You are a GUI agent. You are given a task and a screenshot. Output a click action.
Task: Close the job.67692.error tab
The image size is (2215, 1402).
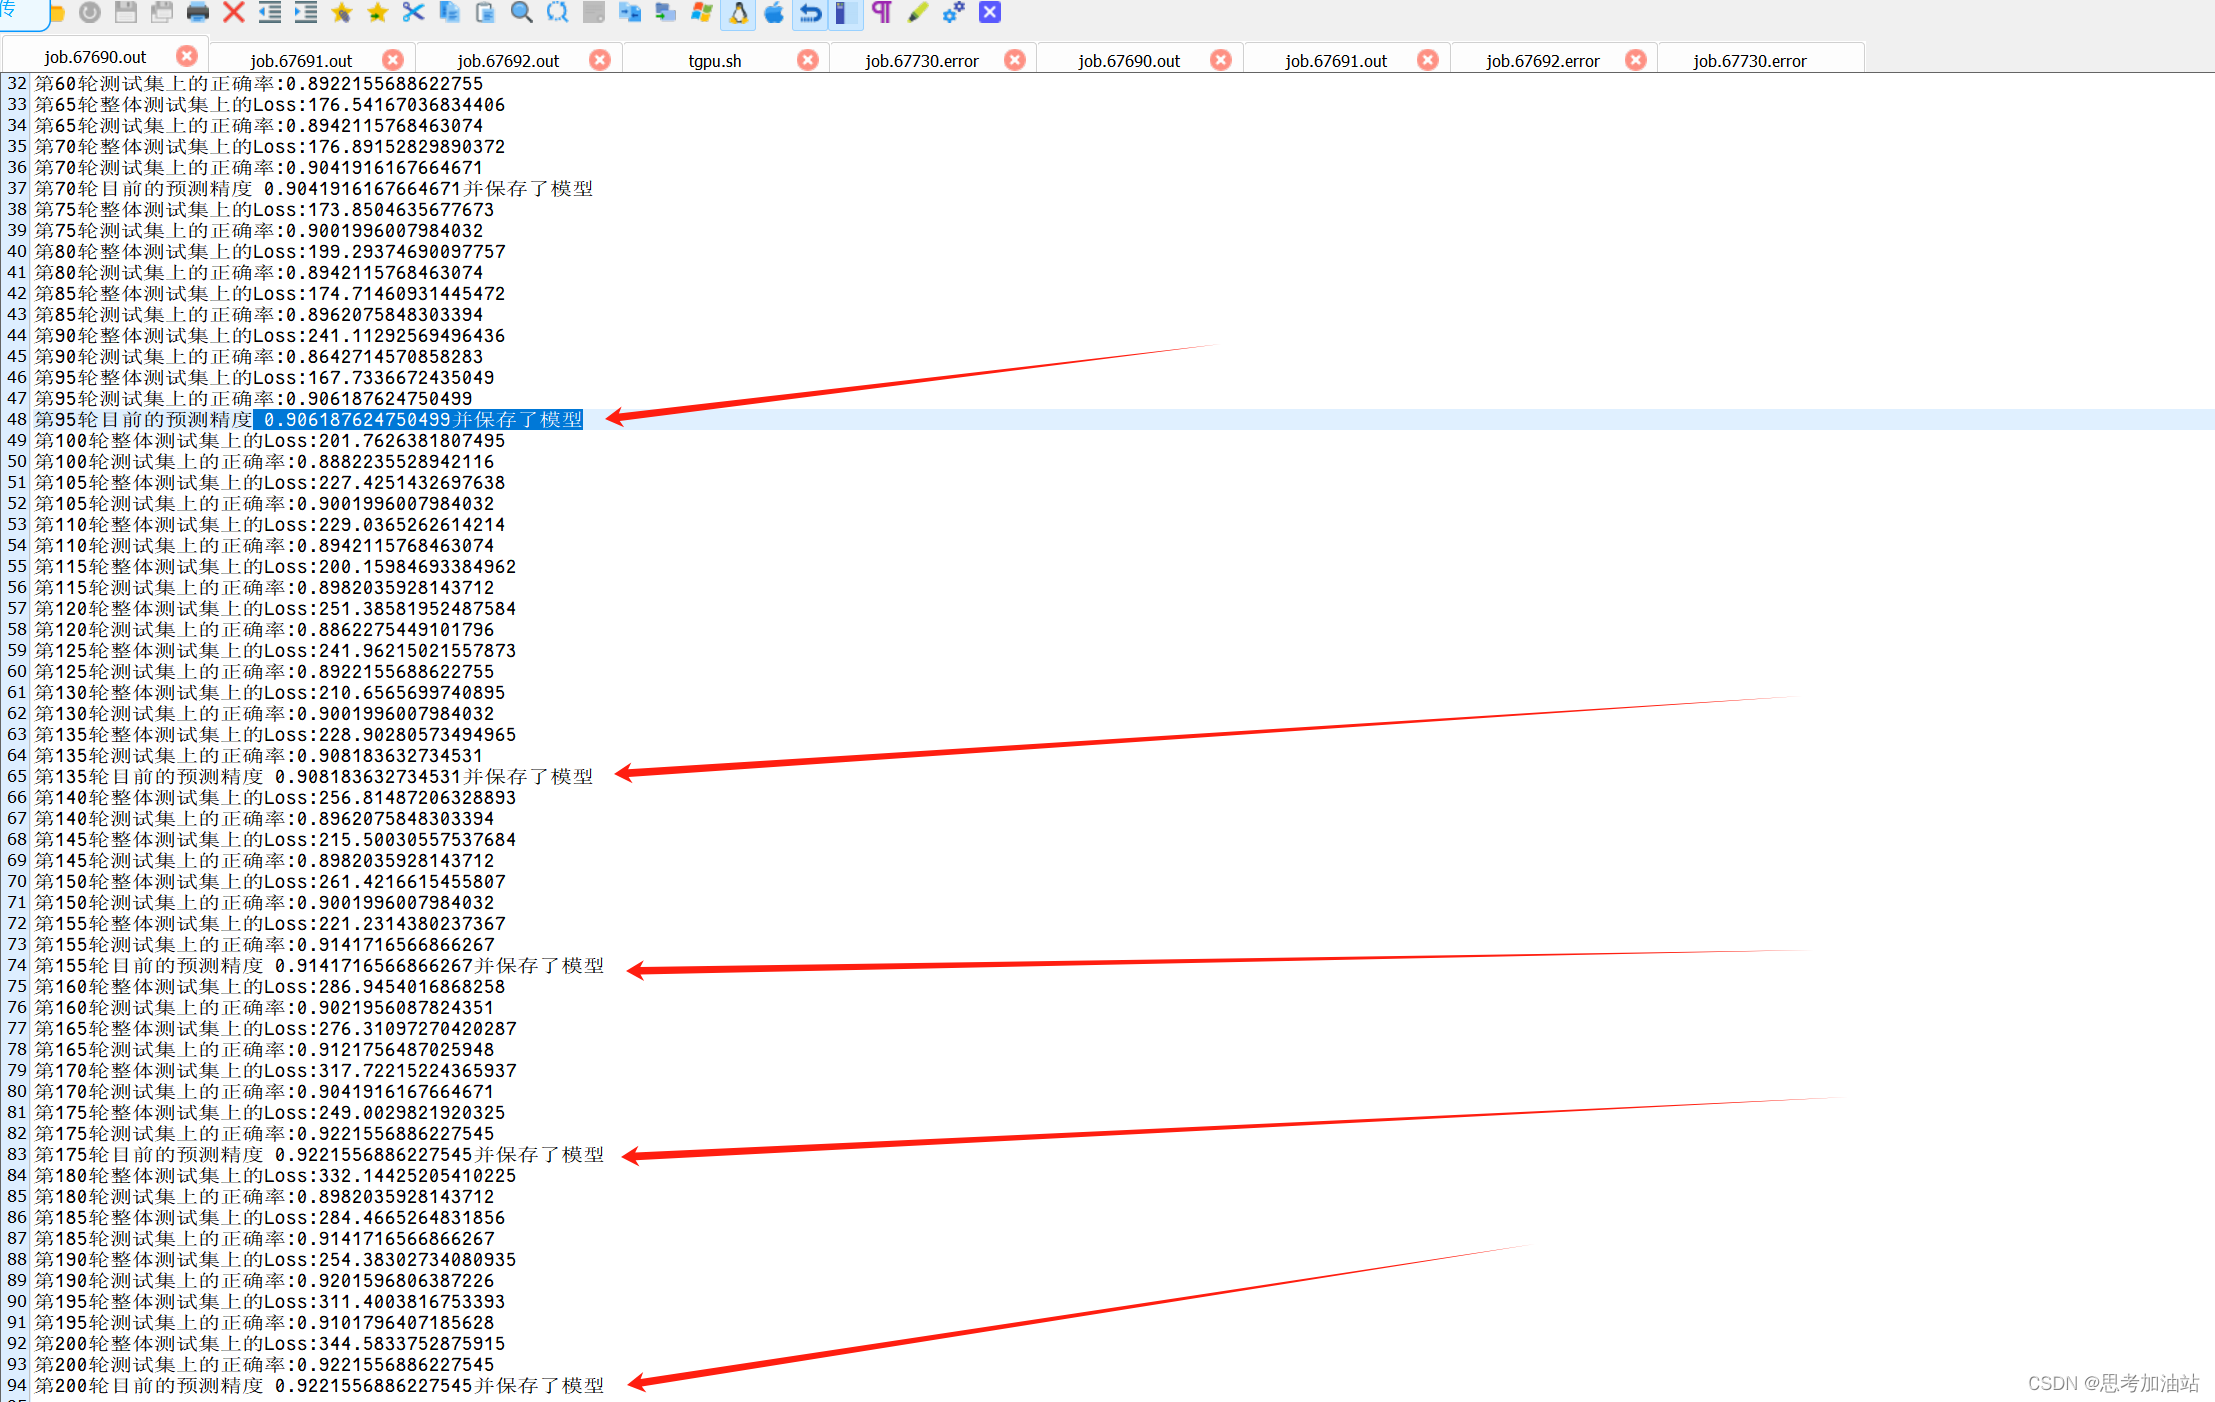[1635, 60]
